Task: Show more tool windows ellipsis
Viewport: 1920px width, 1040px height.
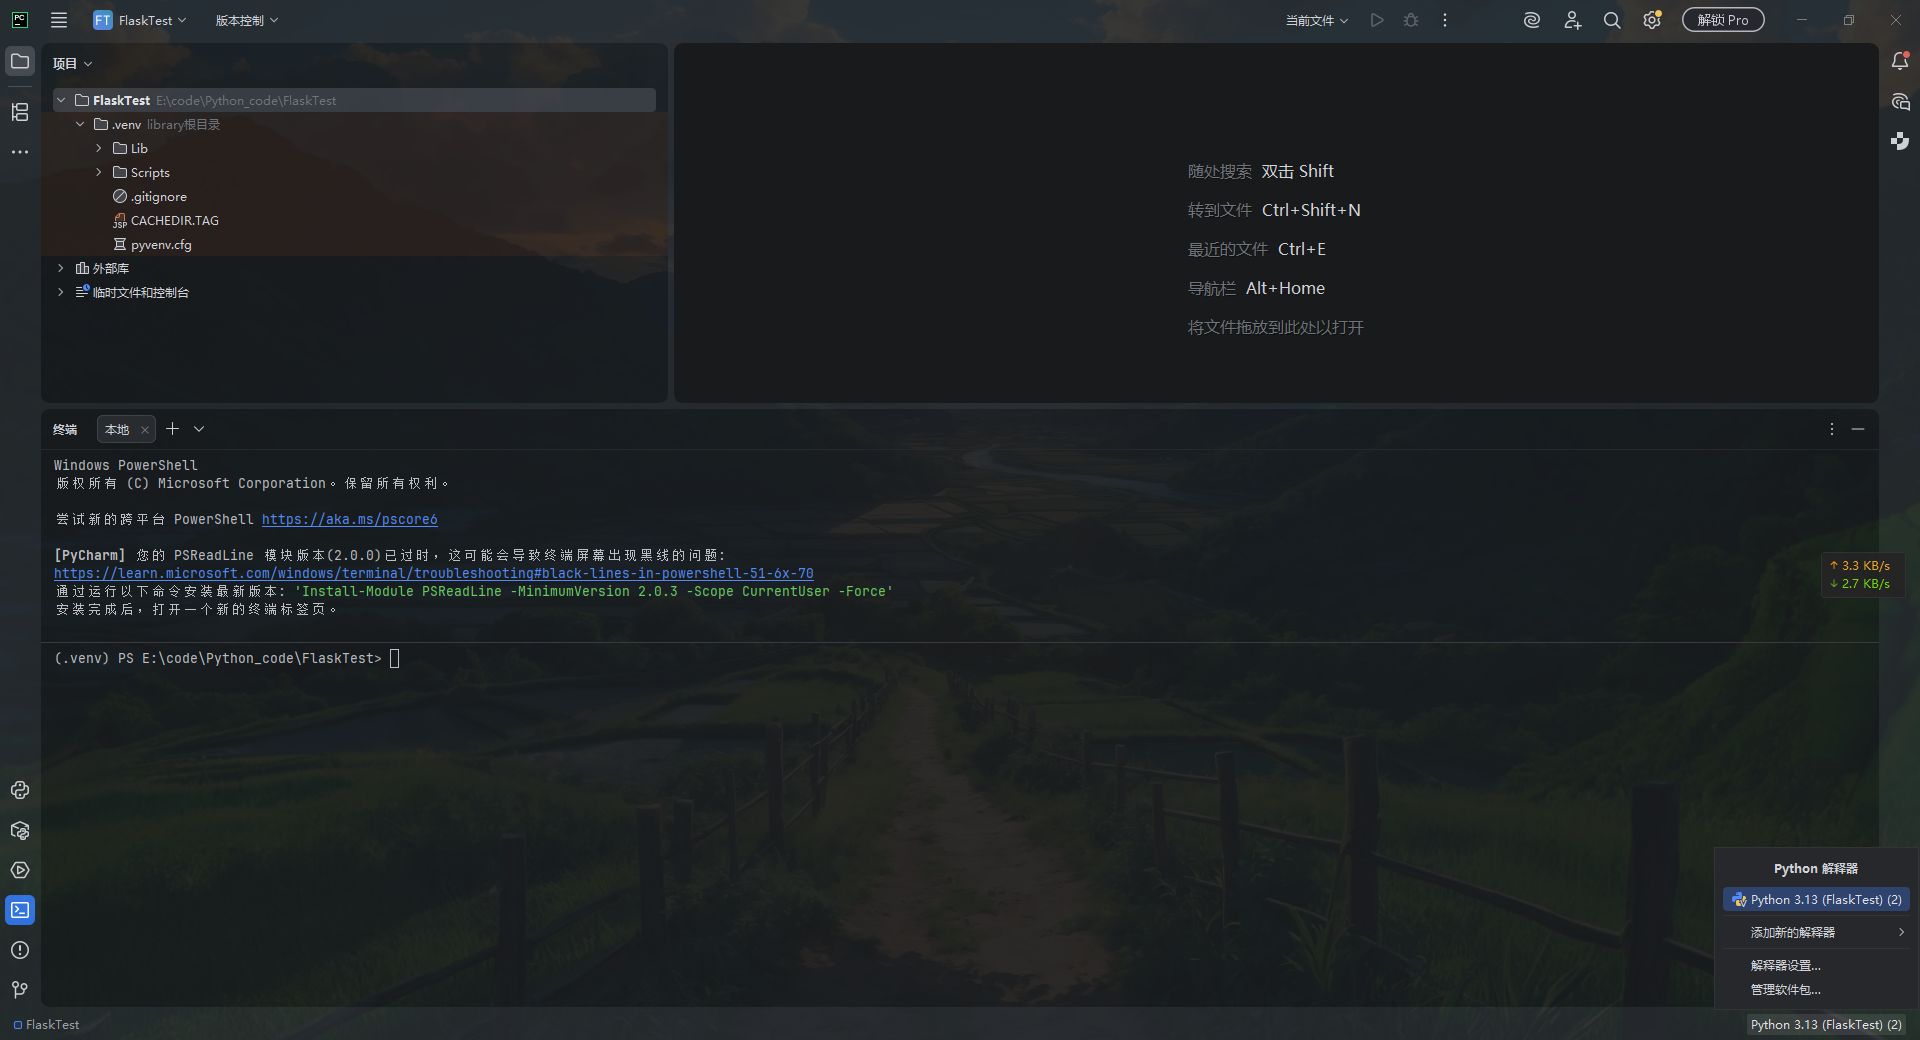Action: (x=20, y=152)
